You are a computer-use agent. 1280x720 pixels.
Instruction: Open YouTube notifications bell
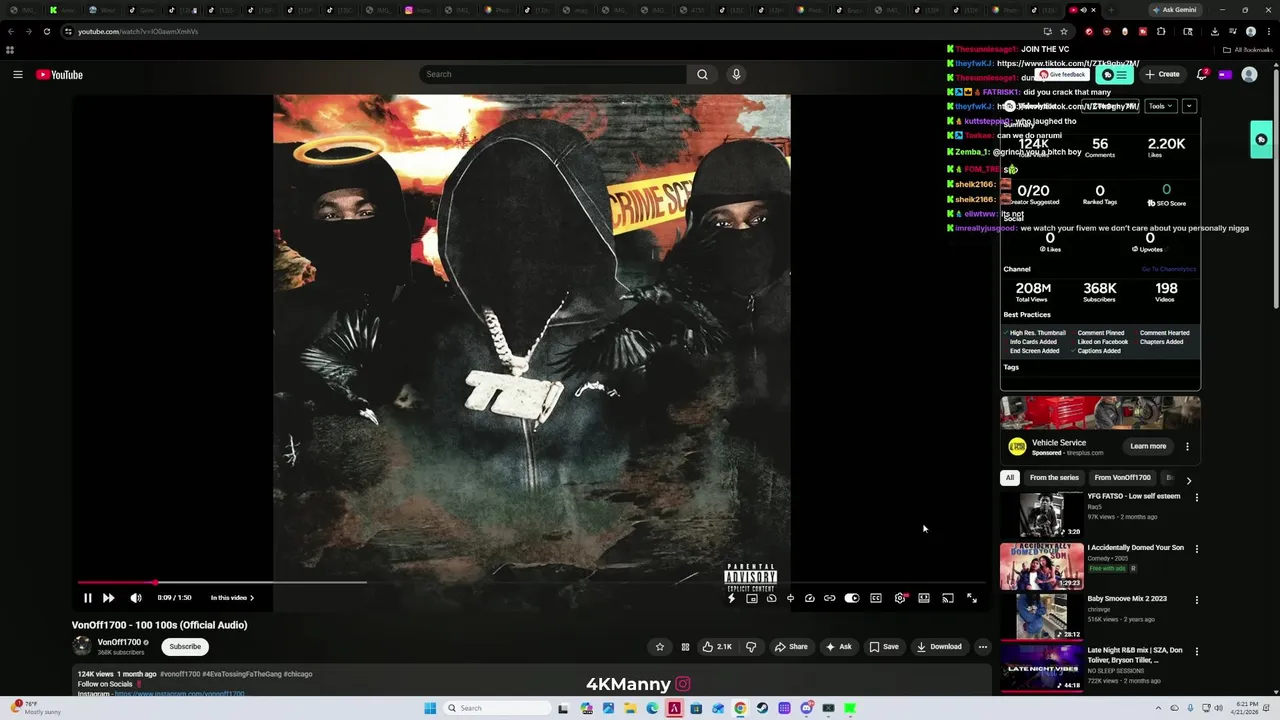(x=1203, y=74)
